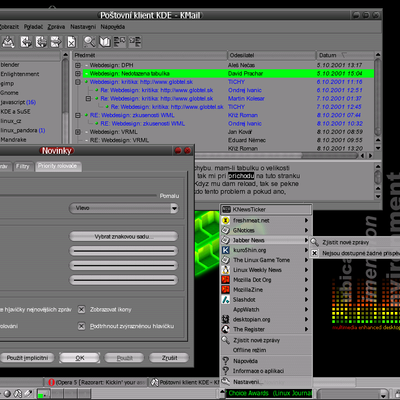Click the Použít implicitní button
400x400 pixels.
[x=27, y=358]
